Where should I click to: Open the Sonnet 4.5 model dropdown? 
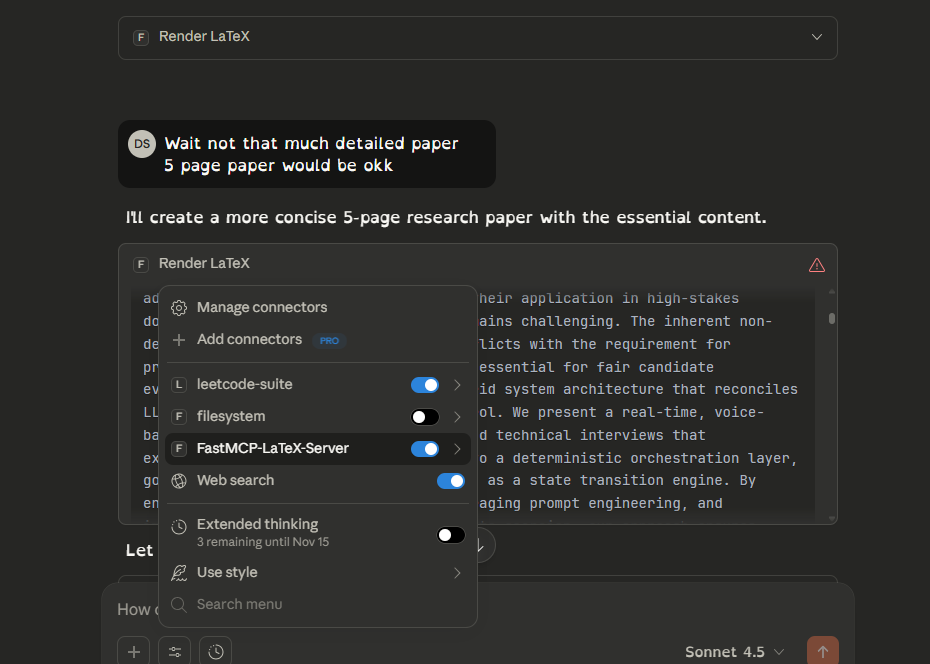tap(734, 651)
